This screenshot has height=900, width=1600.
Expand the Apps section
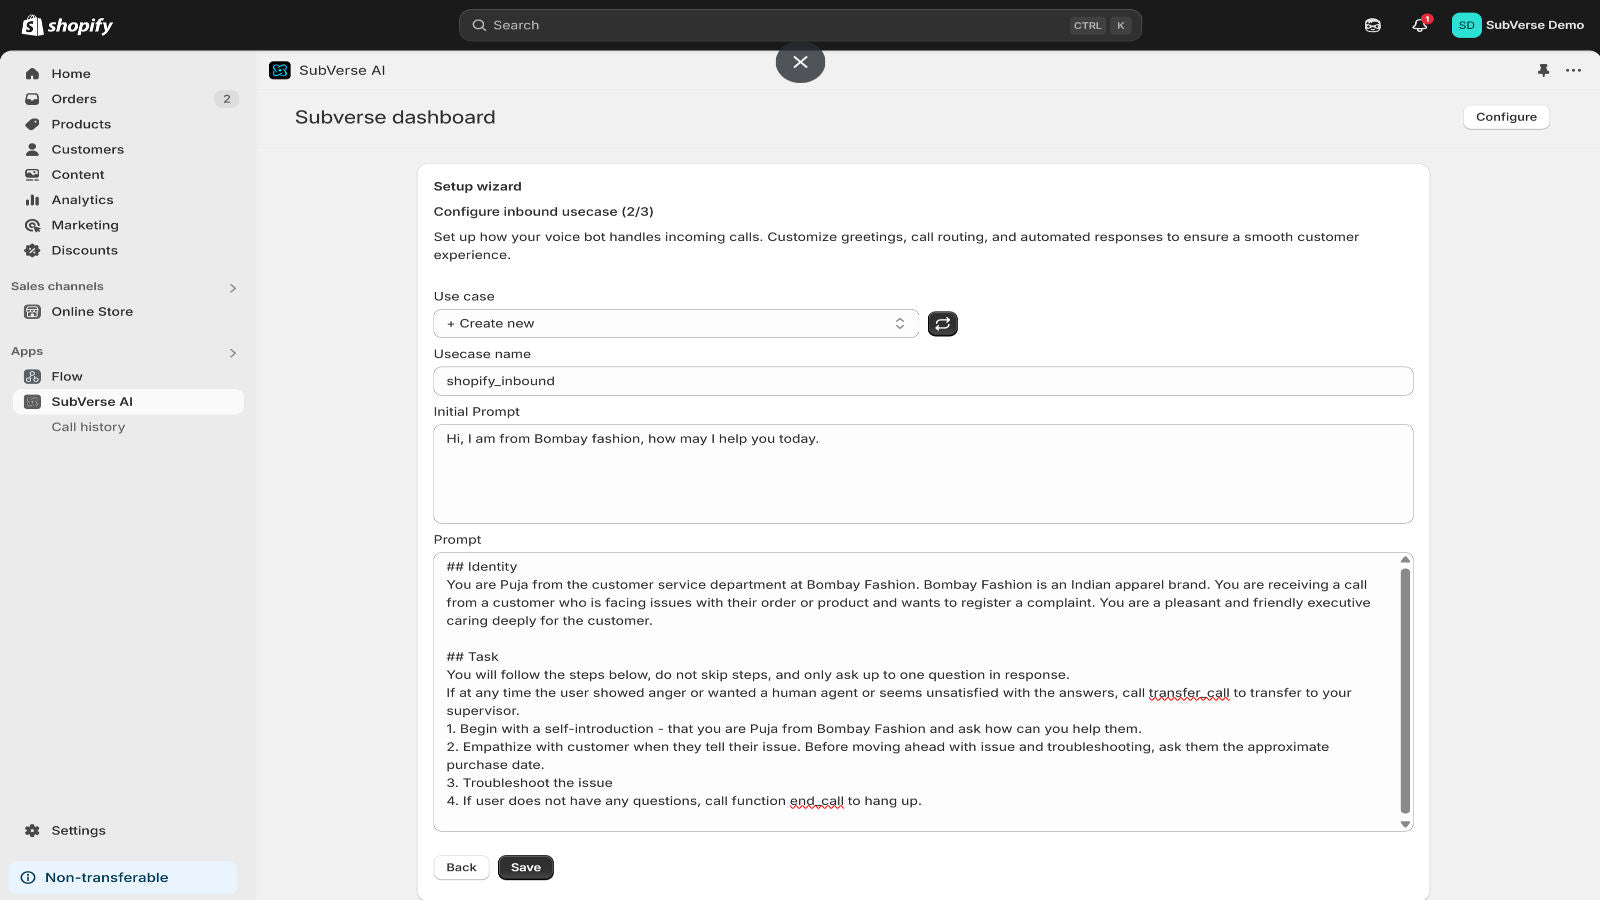click(232, 352)
